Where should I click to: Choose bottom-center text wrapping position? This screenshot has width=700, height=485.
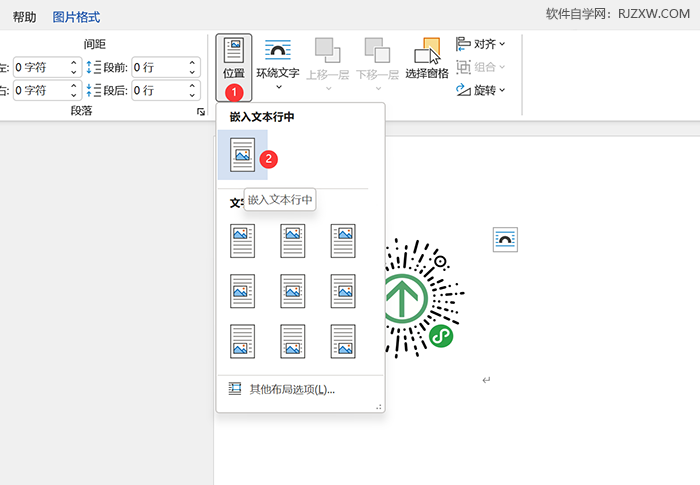[x=293, y=342]
